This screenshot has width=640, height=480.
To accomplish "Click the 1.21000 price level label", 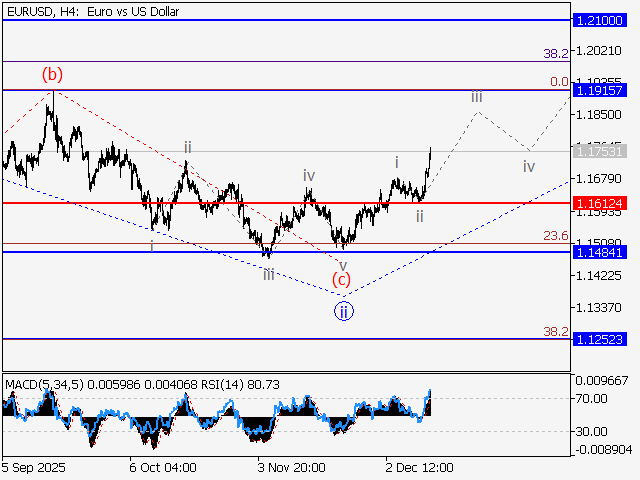I will pos(600,20).
